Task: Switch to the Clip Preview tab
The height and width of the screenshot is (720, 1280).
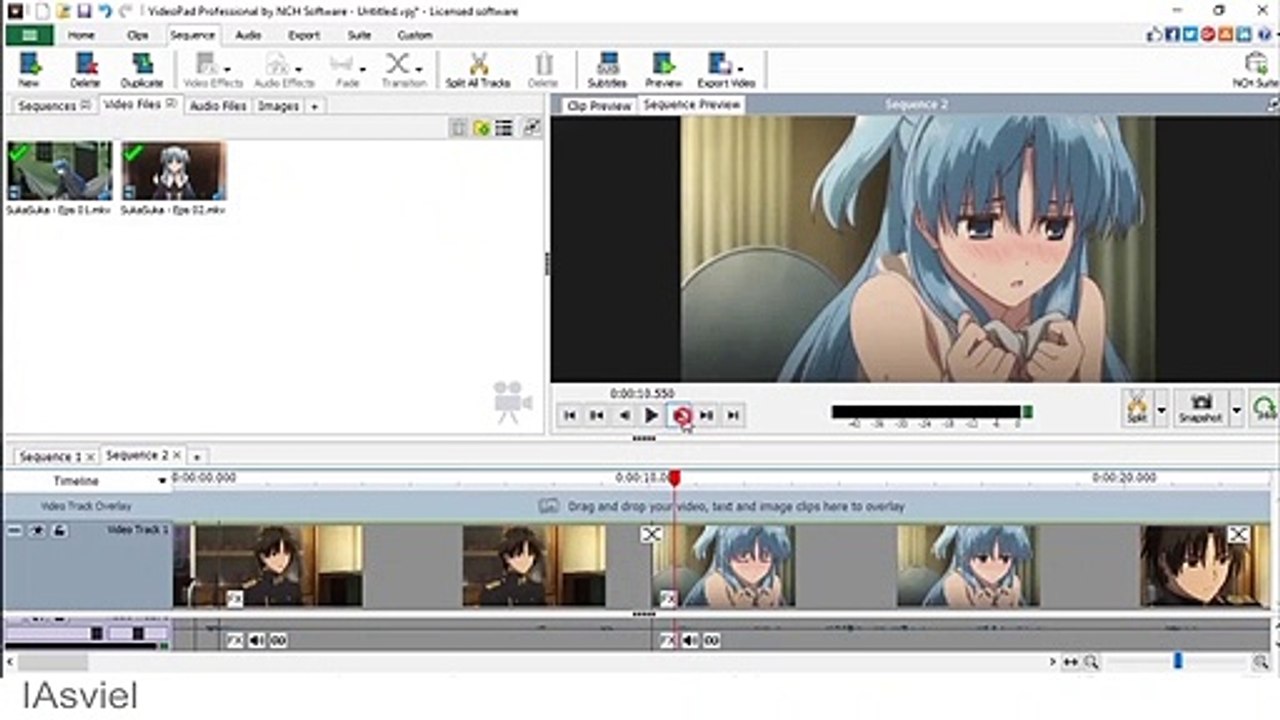Action: (x=598, y=105)
